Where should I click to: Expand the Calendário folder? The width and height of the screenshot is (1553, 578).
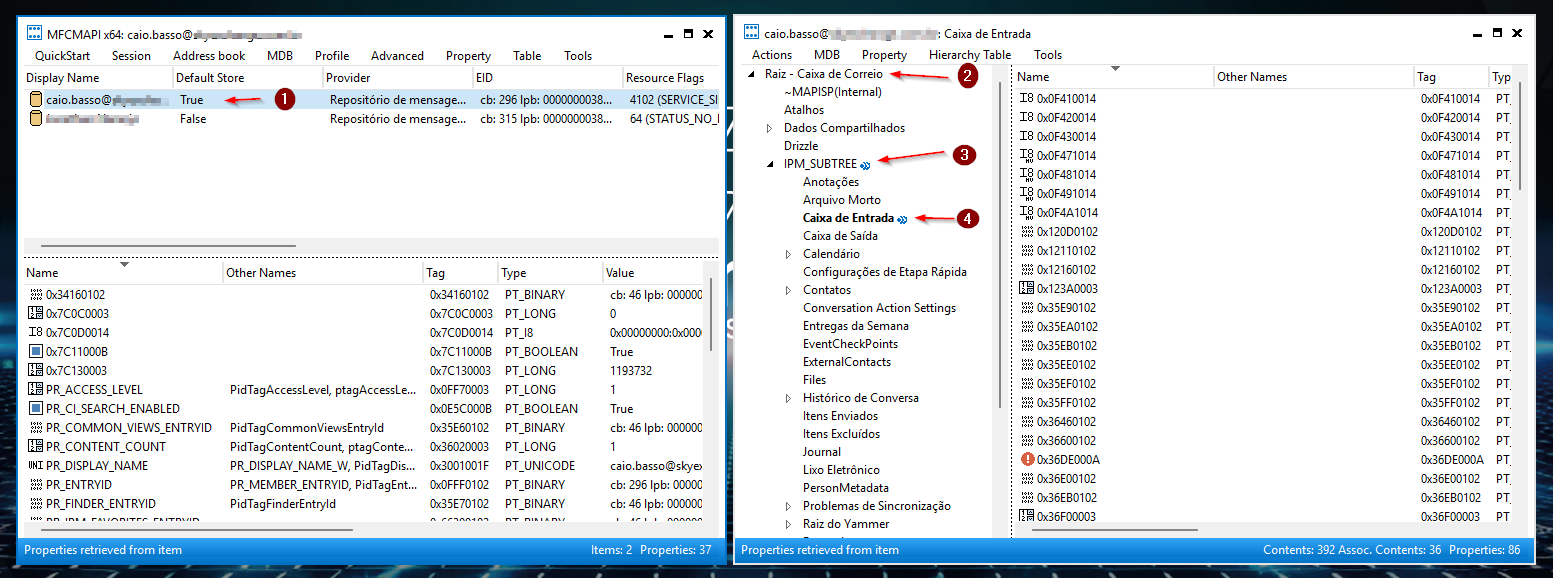tap(789, 254)
